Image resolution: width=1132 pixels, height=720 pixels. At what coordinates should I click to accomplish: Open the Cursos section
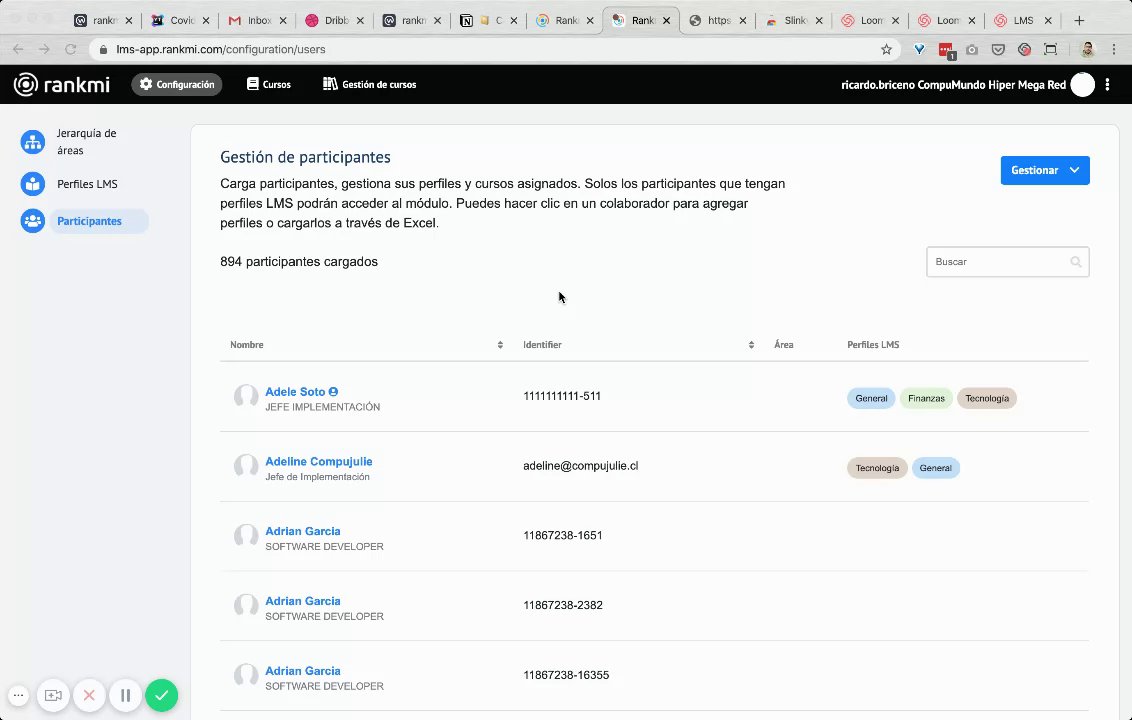click(268, 85)
